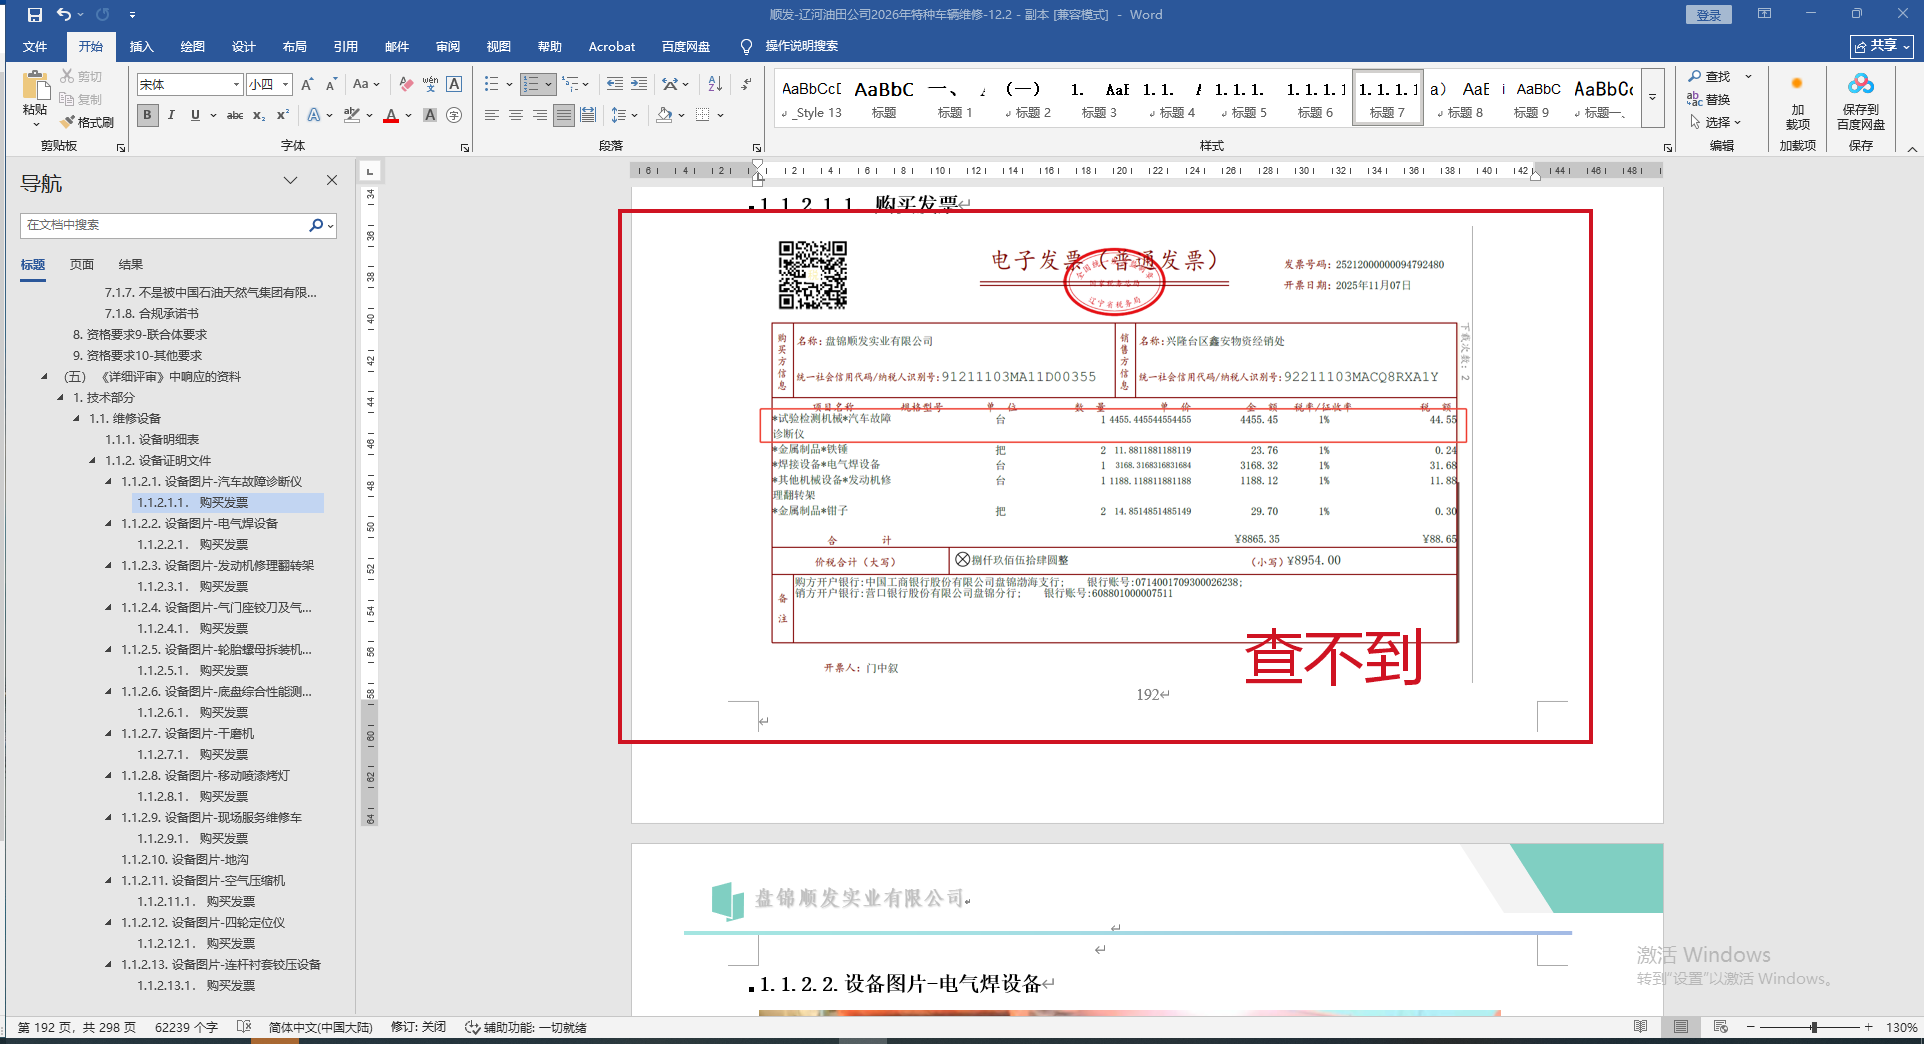Toggle Superscript formatting
The width and height of the screenshot is (1924, 1044).
click(x=283, y=115)
